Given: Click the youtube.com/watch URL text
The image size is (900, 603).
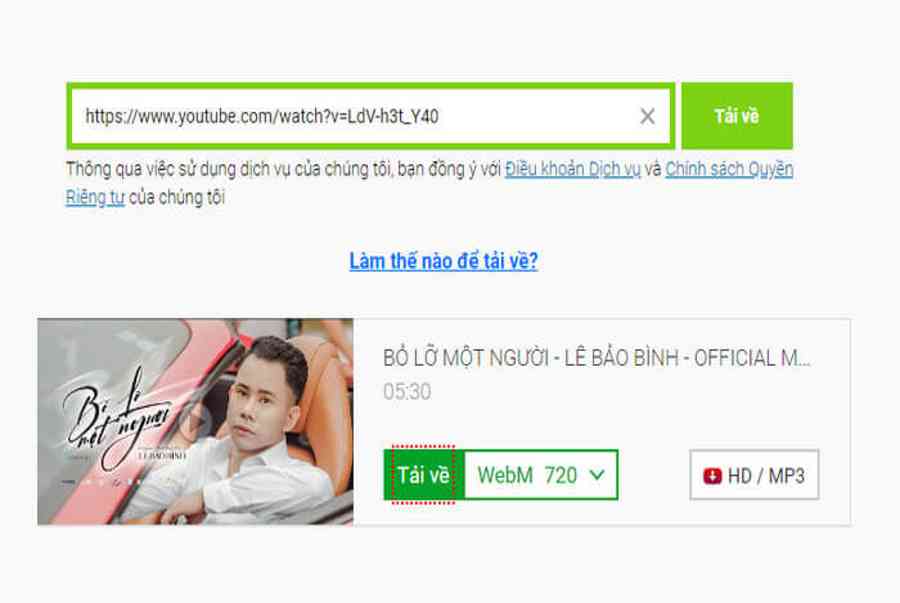Looking at the screenshot, I should coord(262,116).
